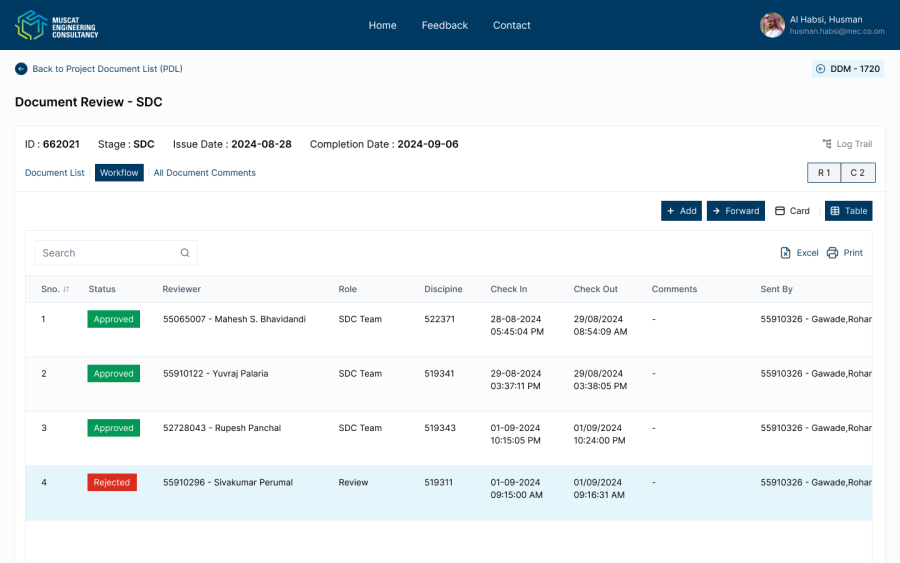Click the DDM - 1720 button
The height and width of the screenshot is (563, 900).
click(848, 69)
